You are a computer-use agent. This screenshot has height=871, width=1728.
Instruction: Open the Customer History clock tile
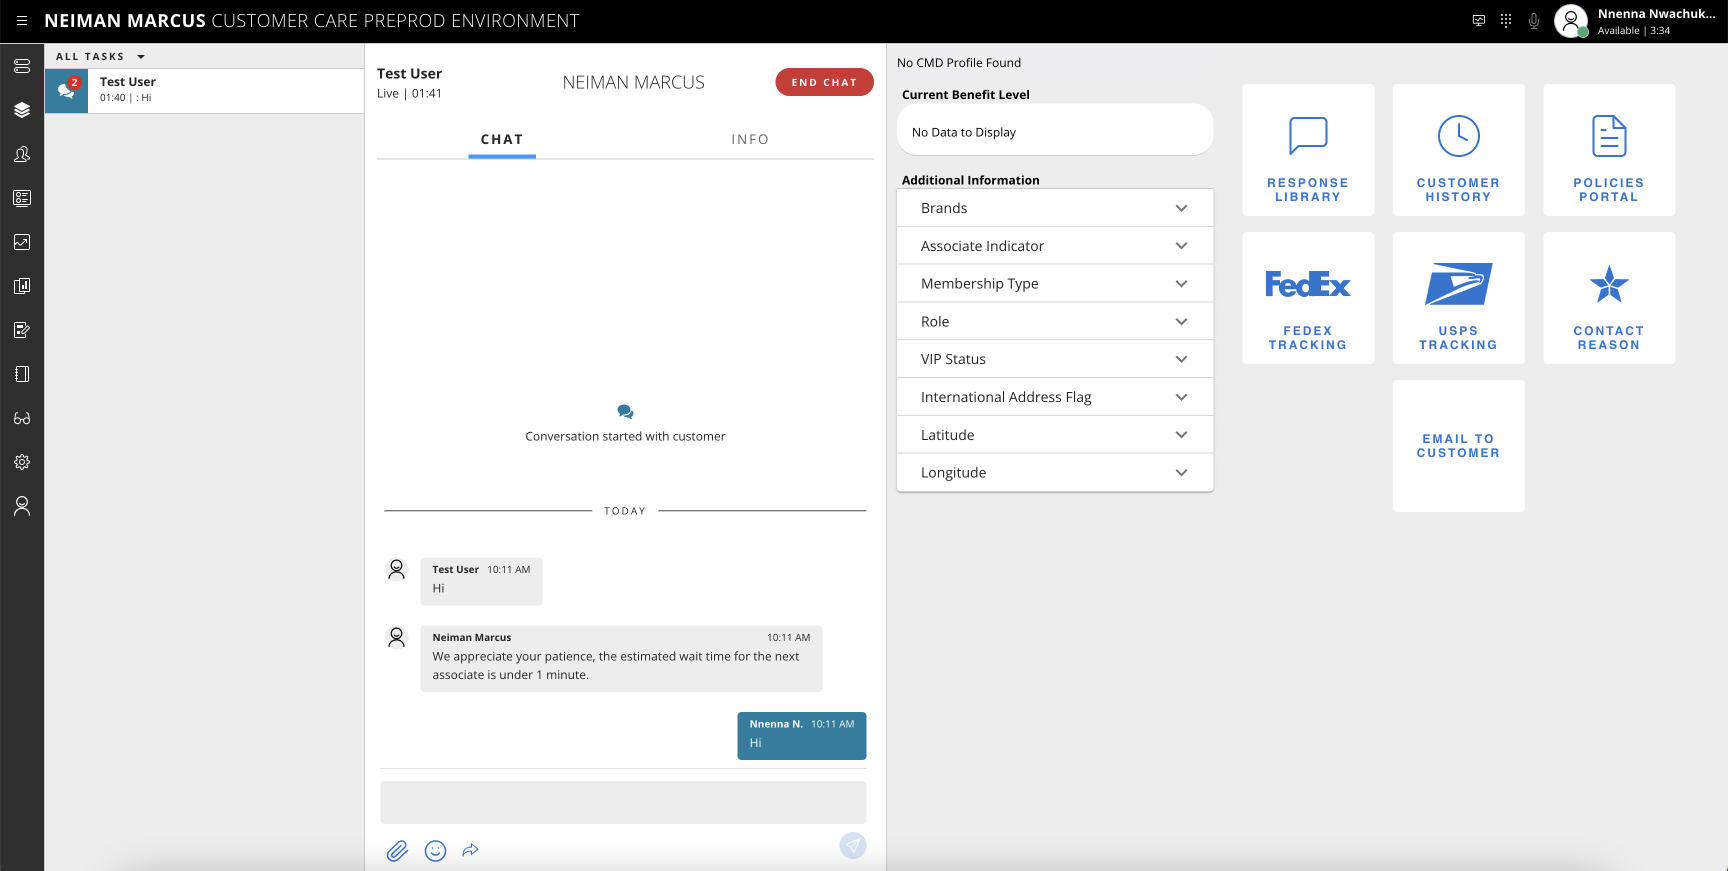pyautogui.click(x=1458, y=150)
